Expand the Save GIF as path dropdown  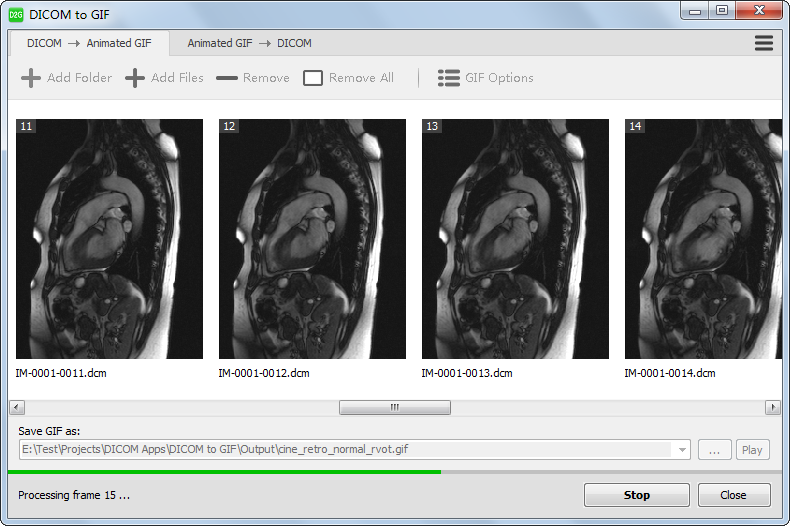pyautogui.click(x=683, y=450)
